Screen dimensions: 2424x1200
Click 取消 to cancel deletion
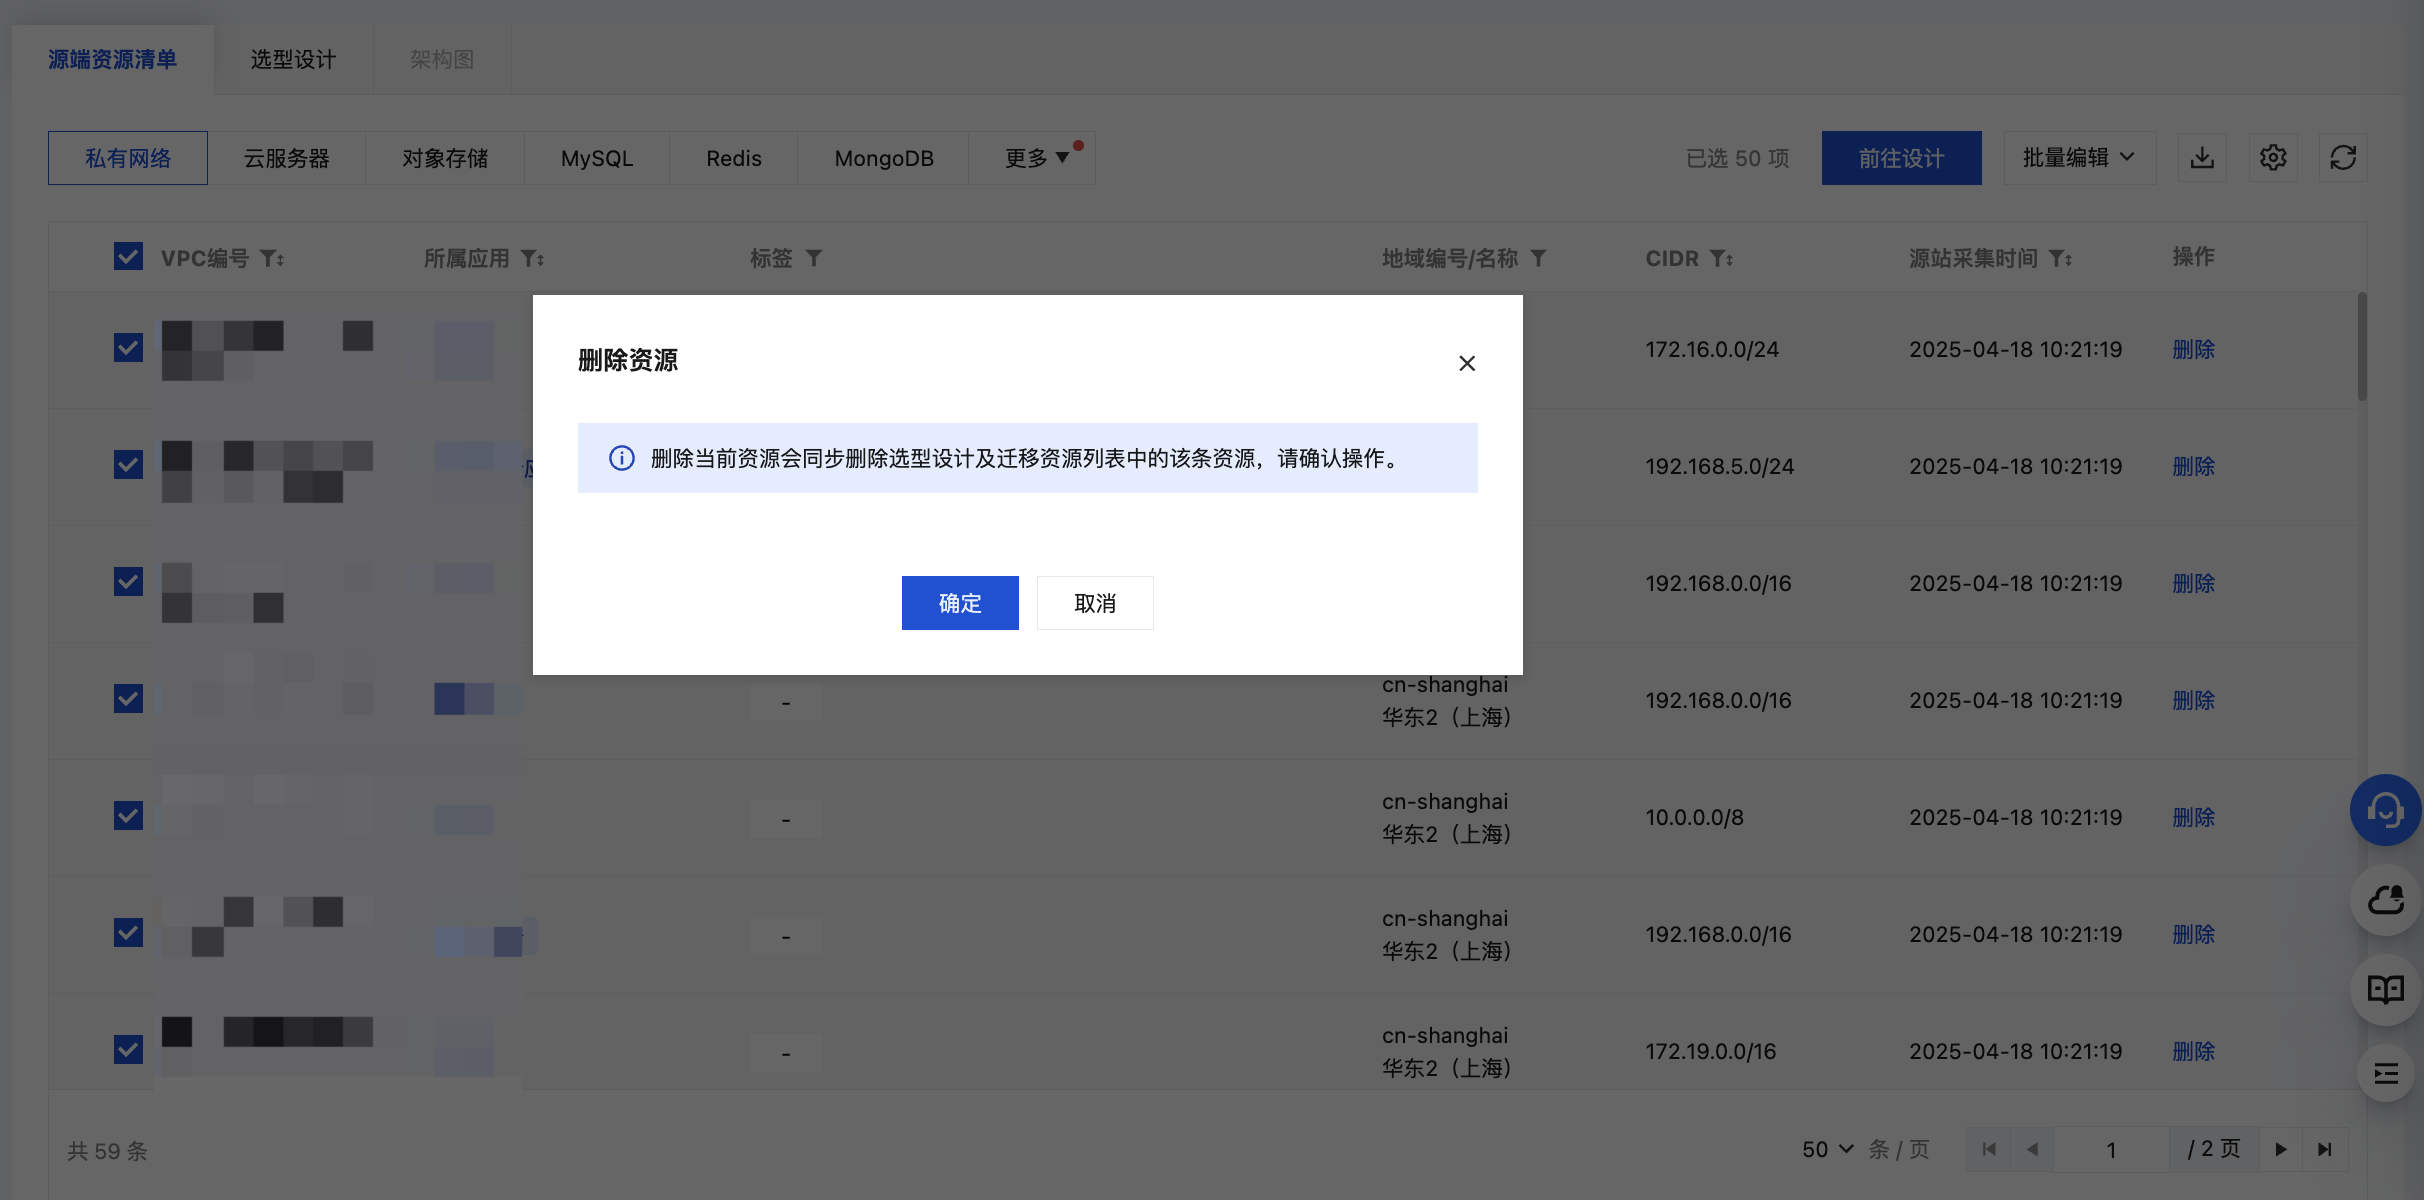[x=1095, y=603]
